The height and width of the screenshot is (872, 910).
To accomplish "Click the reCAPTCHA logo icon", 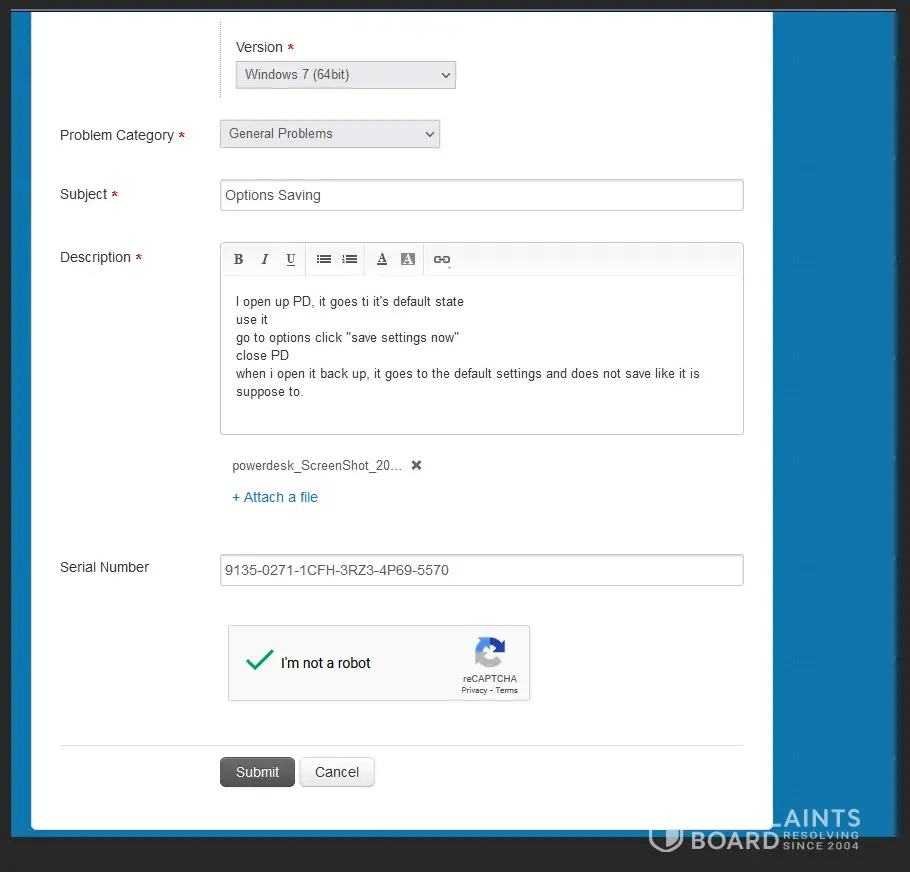I will [x=489, y=653].
